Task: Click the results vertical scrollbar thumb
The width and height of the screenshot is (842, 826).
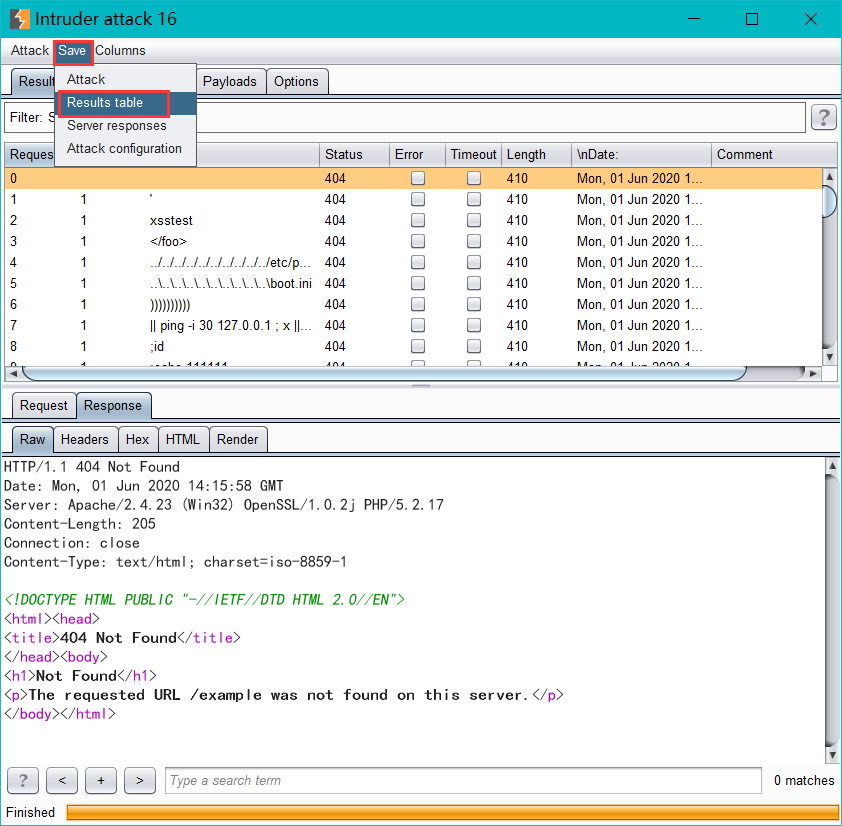Action: click(830, 201)
